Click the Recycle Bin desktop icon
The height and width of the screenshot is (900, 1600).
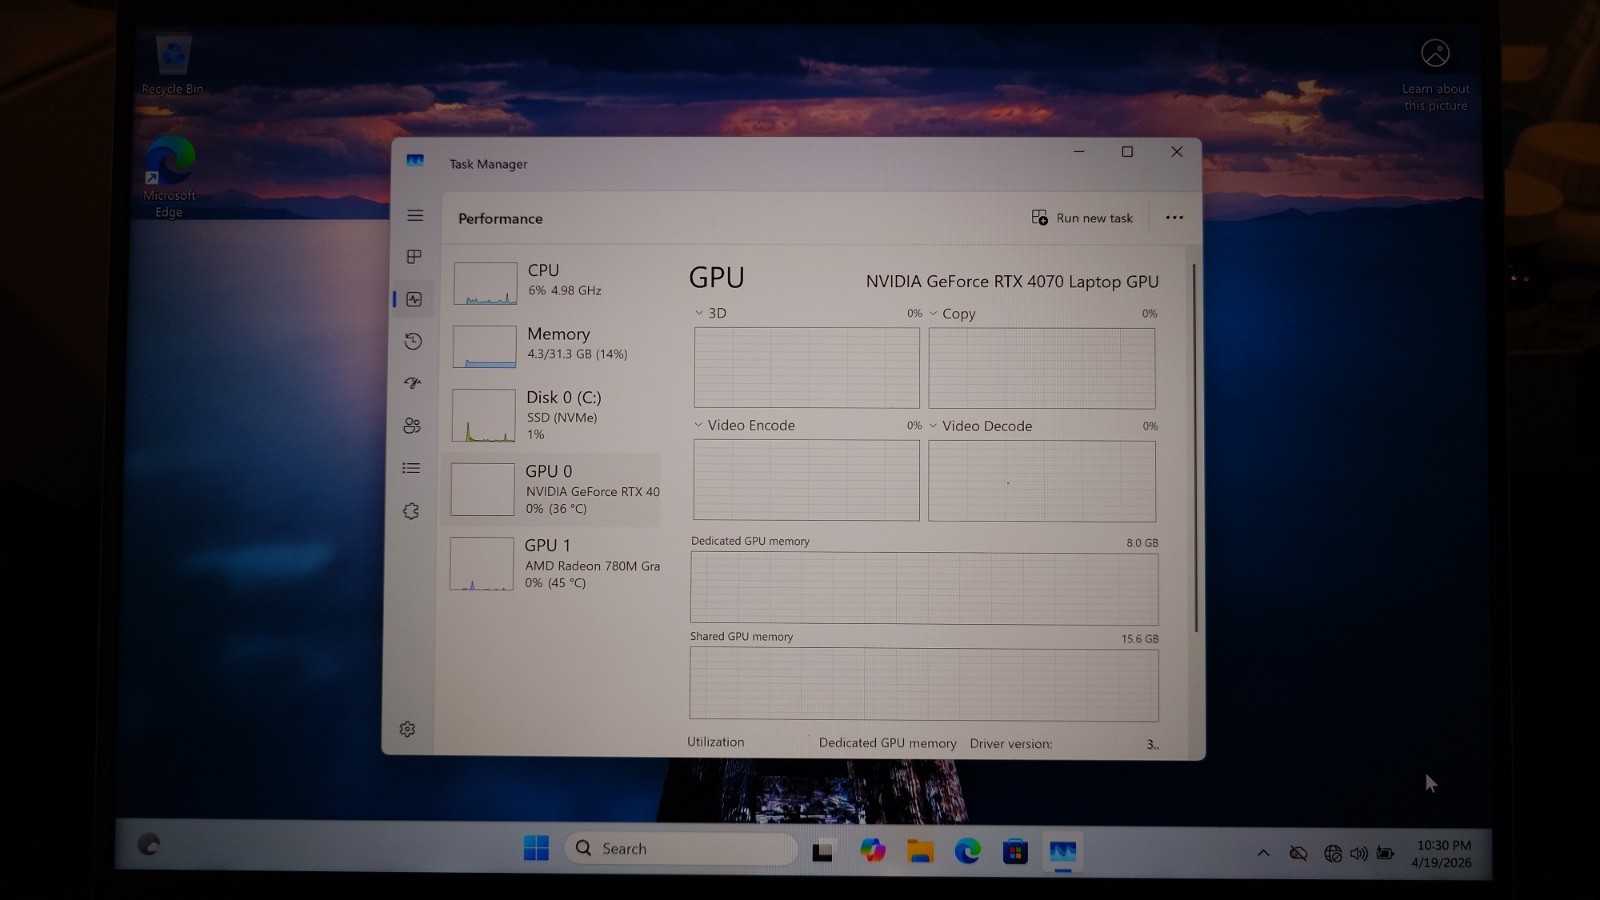tap(173, 65)
